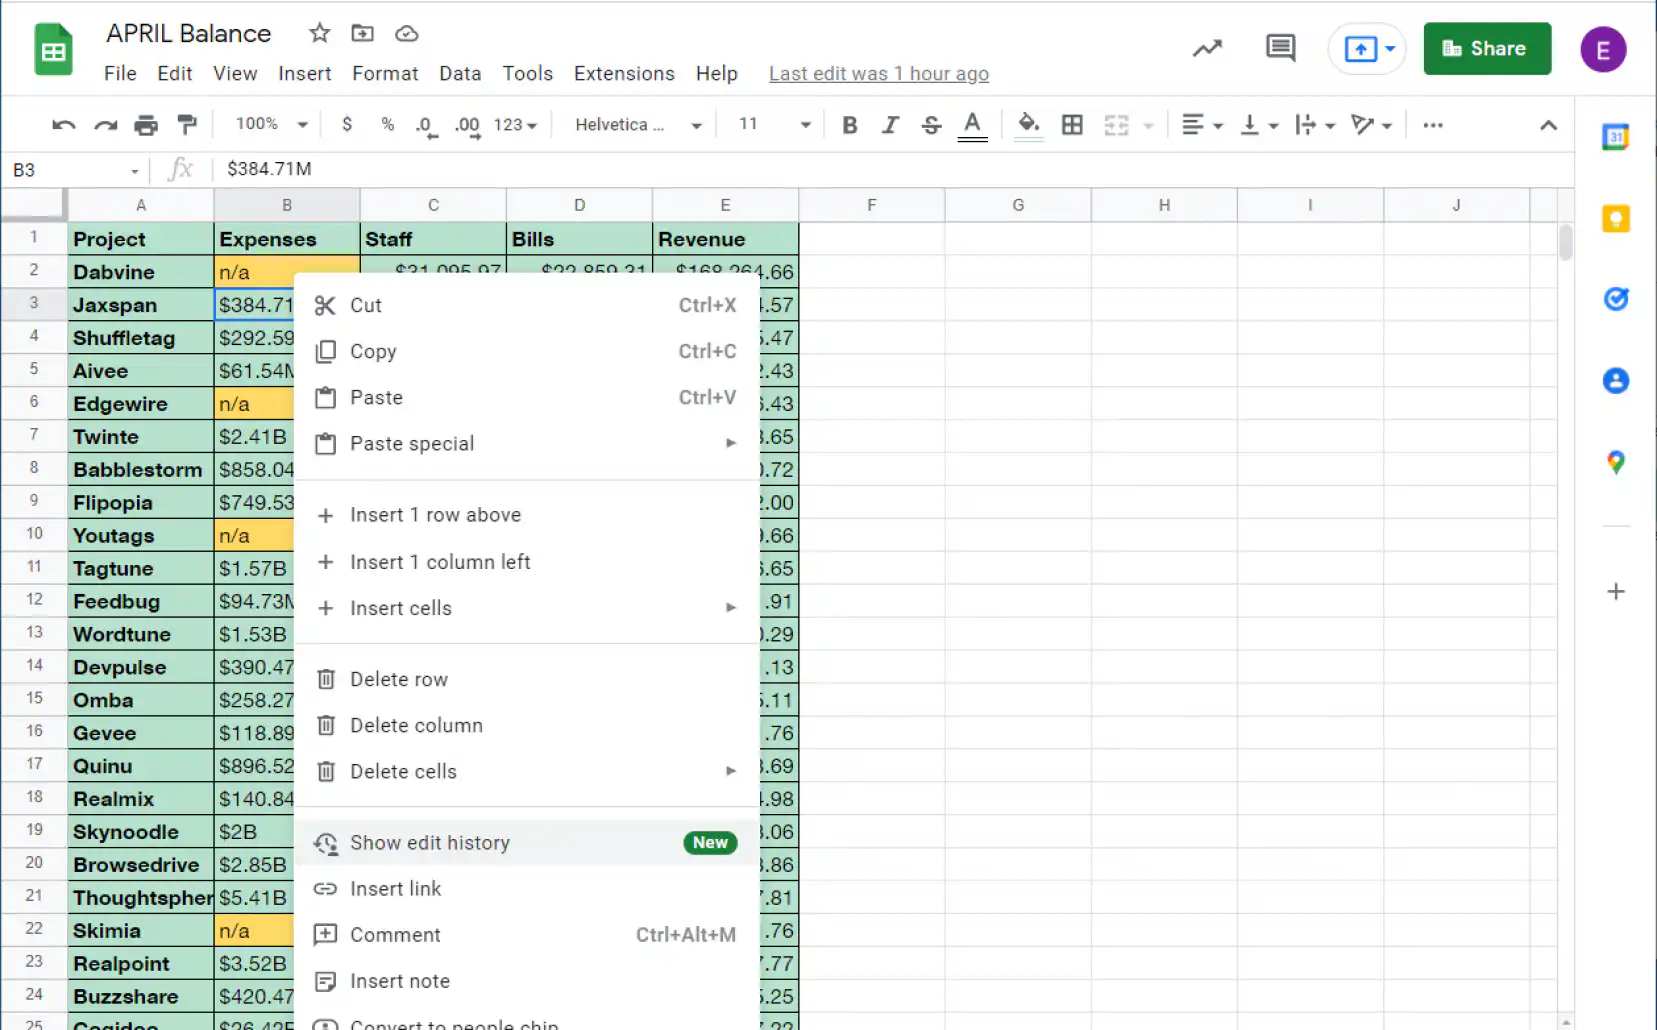Image resolution: width=1657 pixels, height=1030 pixels.
Task: Increase decimal places button
Action: pyautogui.click(x=467, y=126)
